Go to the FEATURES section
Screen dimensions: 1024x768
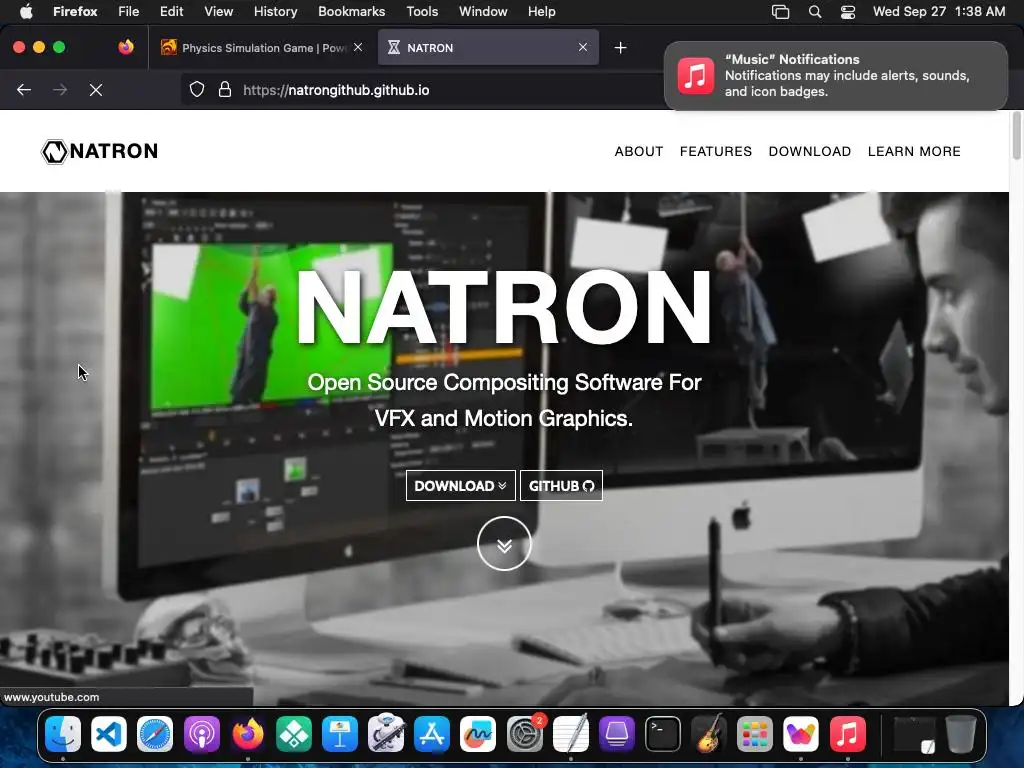[x=716, y=152]
